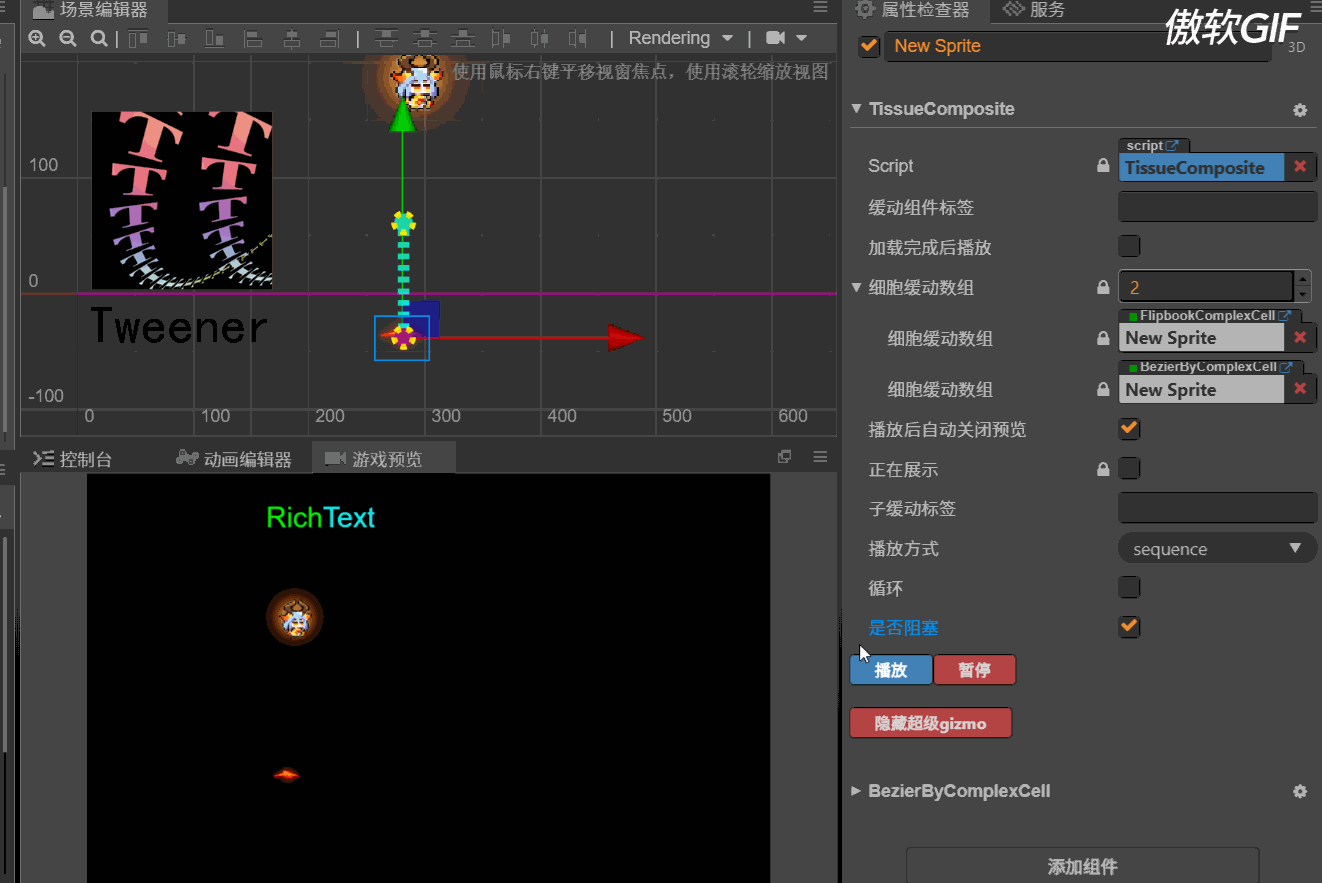Click the TissueComposite component settings gear

1299,110
